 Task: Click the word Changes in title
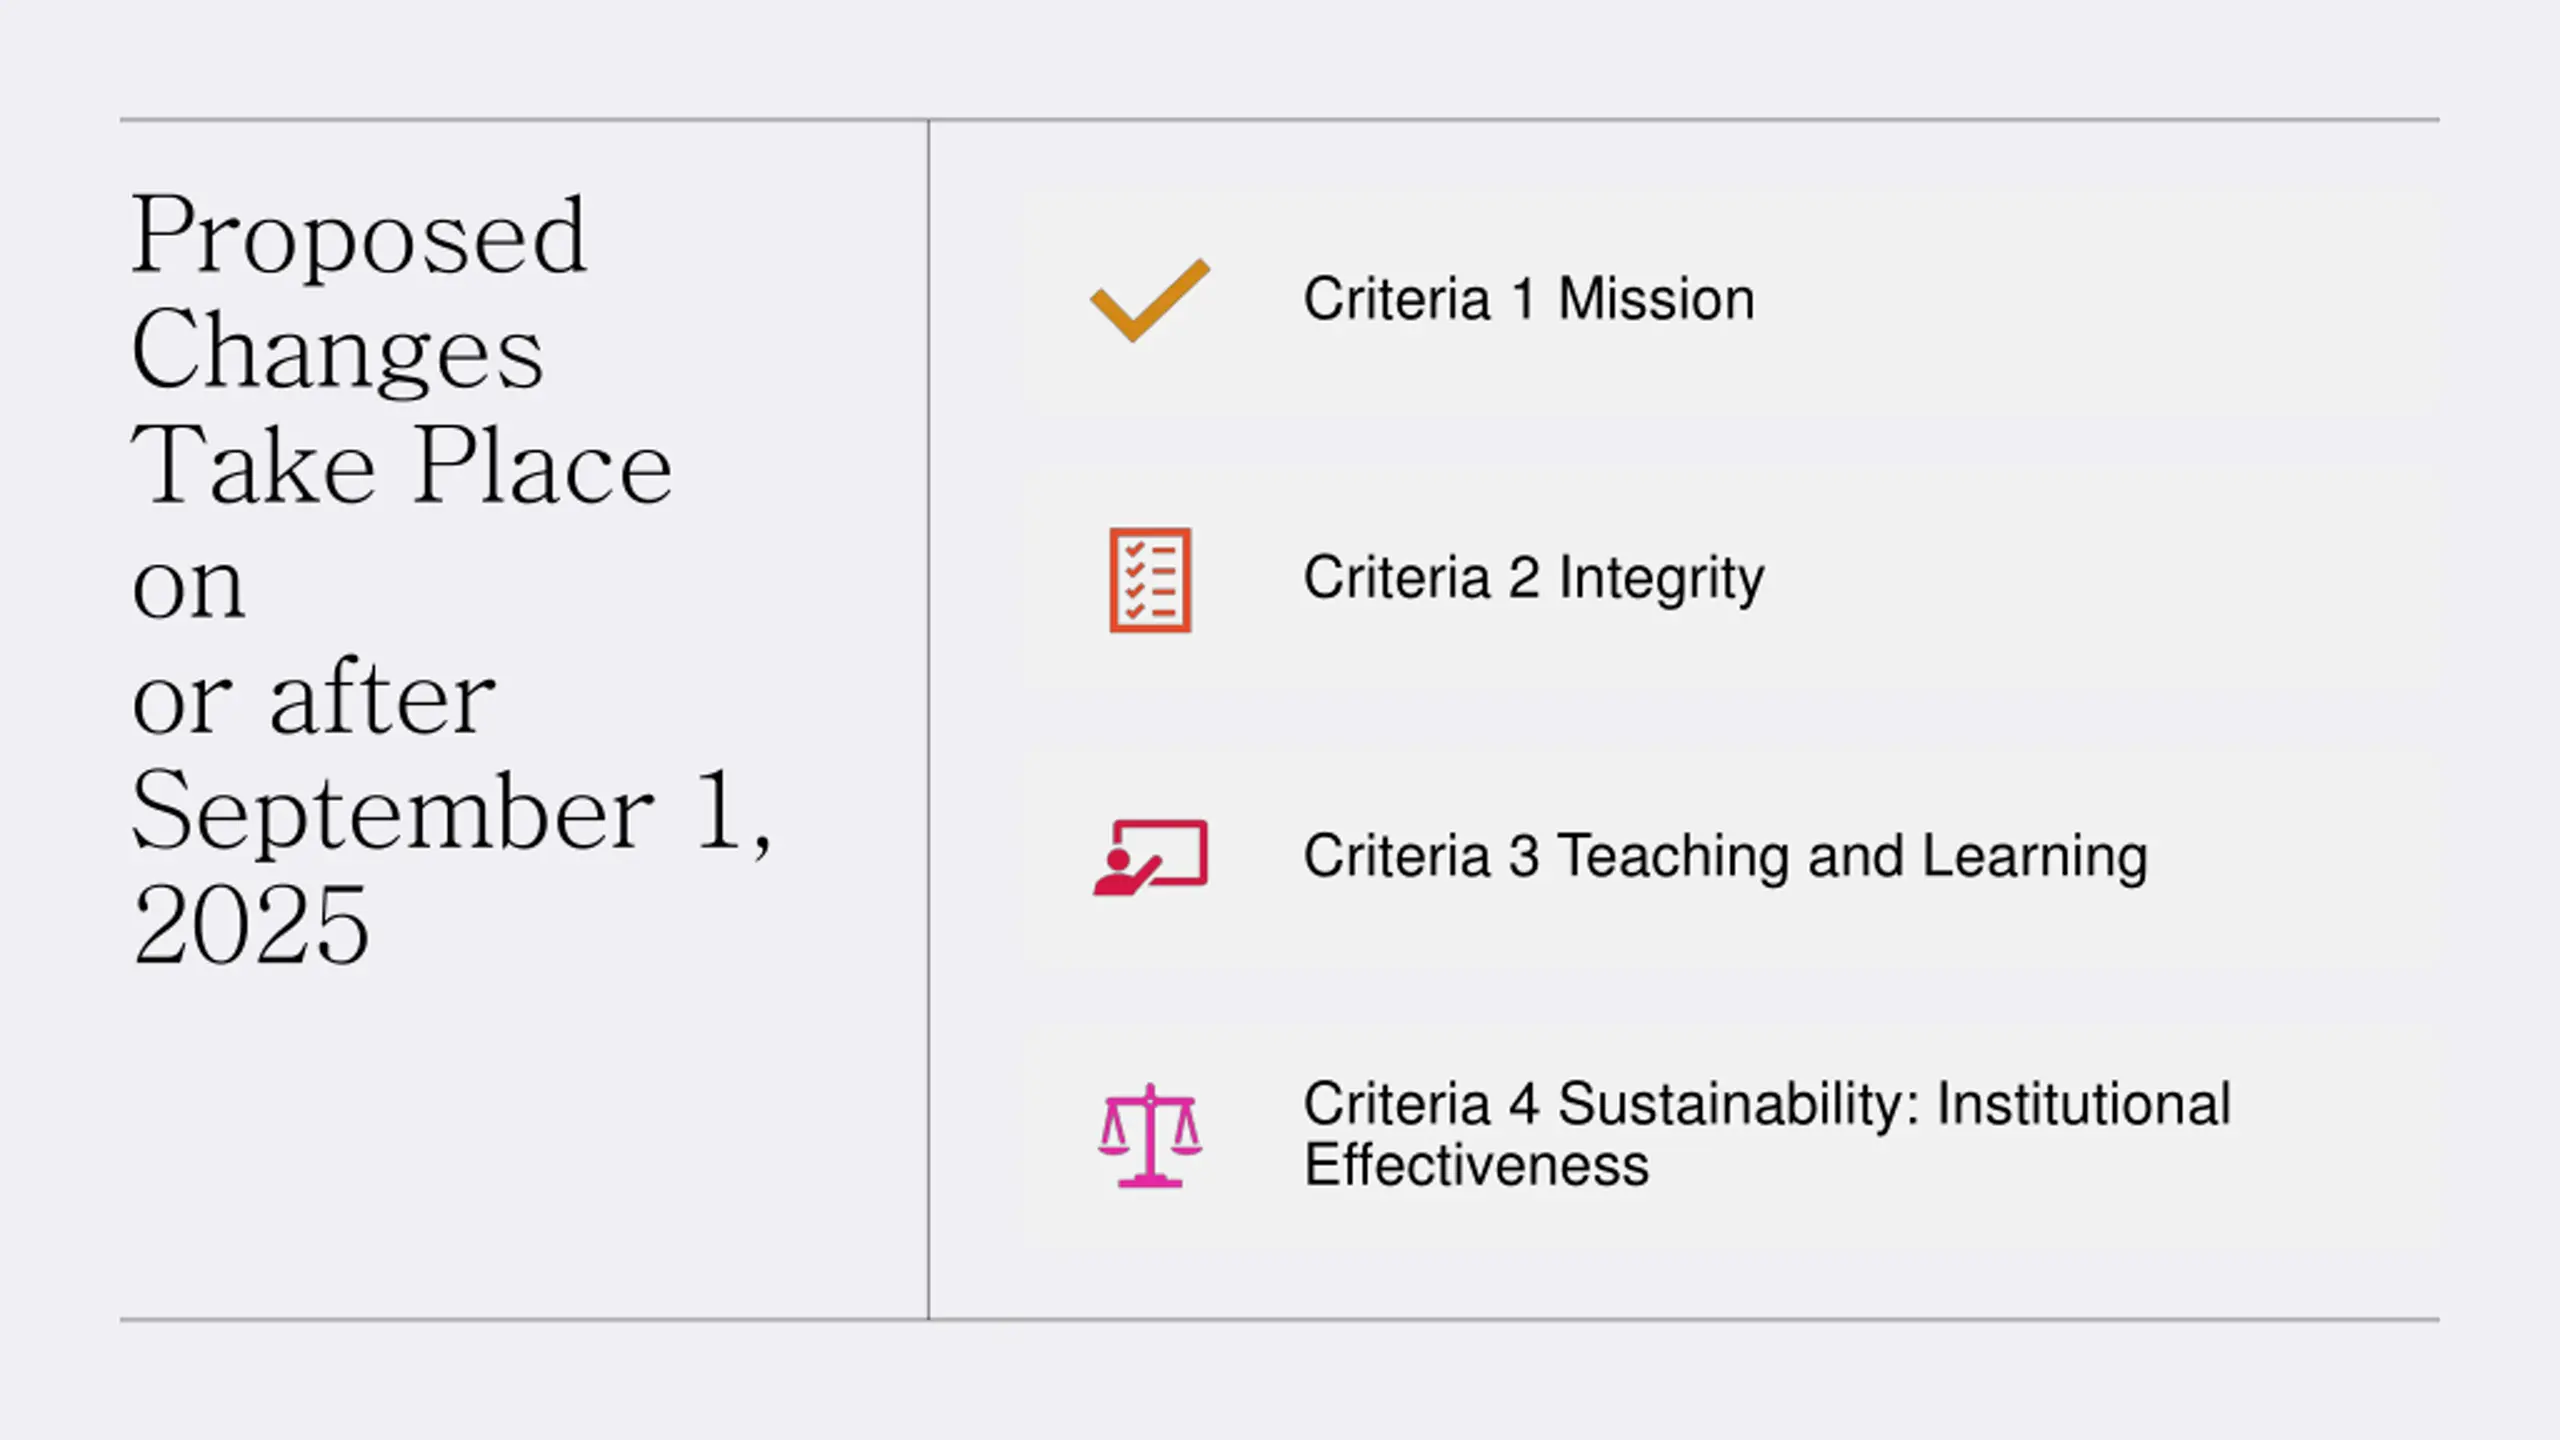point(338,352)
